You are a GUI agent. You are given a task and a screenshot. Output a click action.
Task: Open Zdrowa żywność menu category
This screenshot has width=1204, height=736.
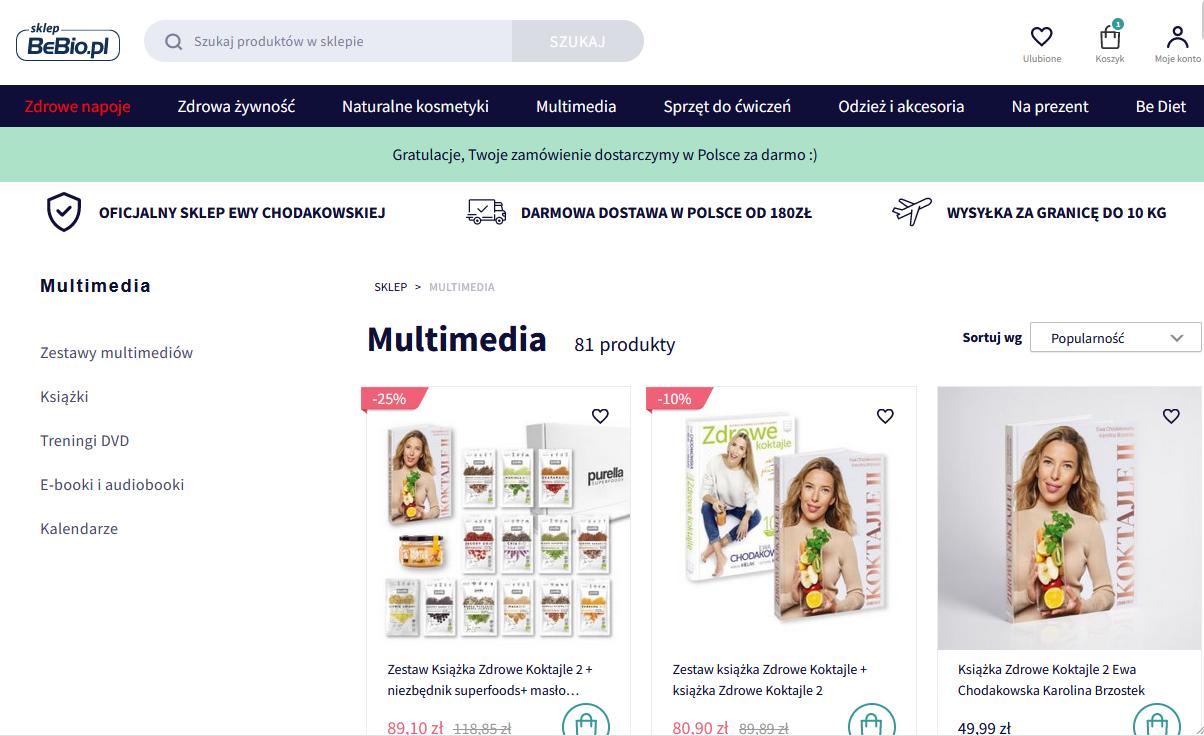[236, 106]
